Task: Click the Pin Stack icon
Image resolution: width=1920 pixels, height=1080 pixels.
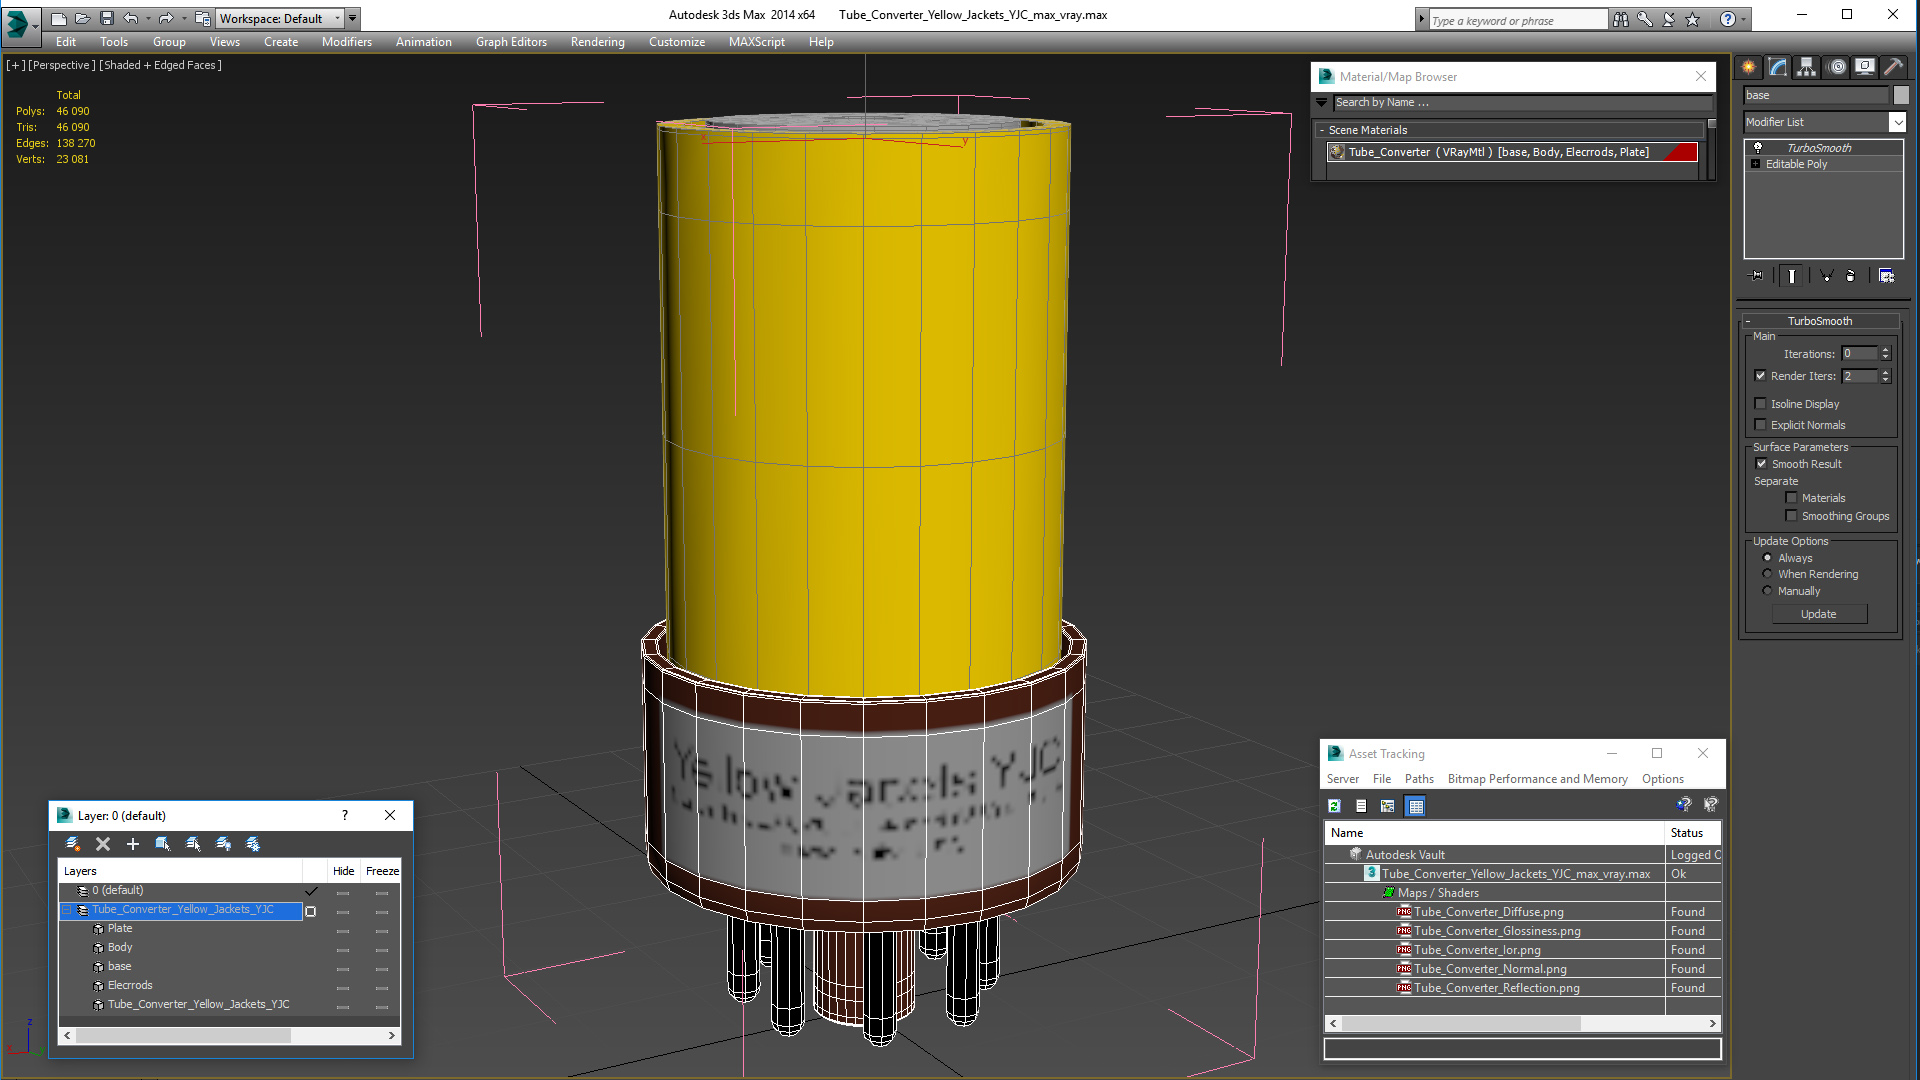Action: point(1756,276)
